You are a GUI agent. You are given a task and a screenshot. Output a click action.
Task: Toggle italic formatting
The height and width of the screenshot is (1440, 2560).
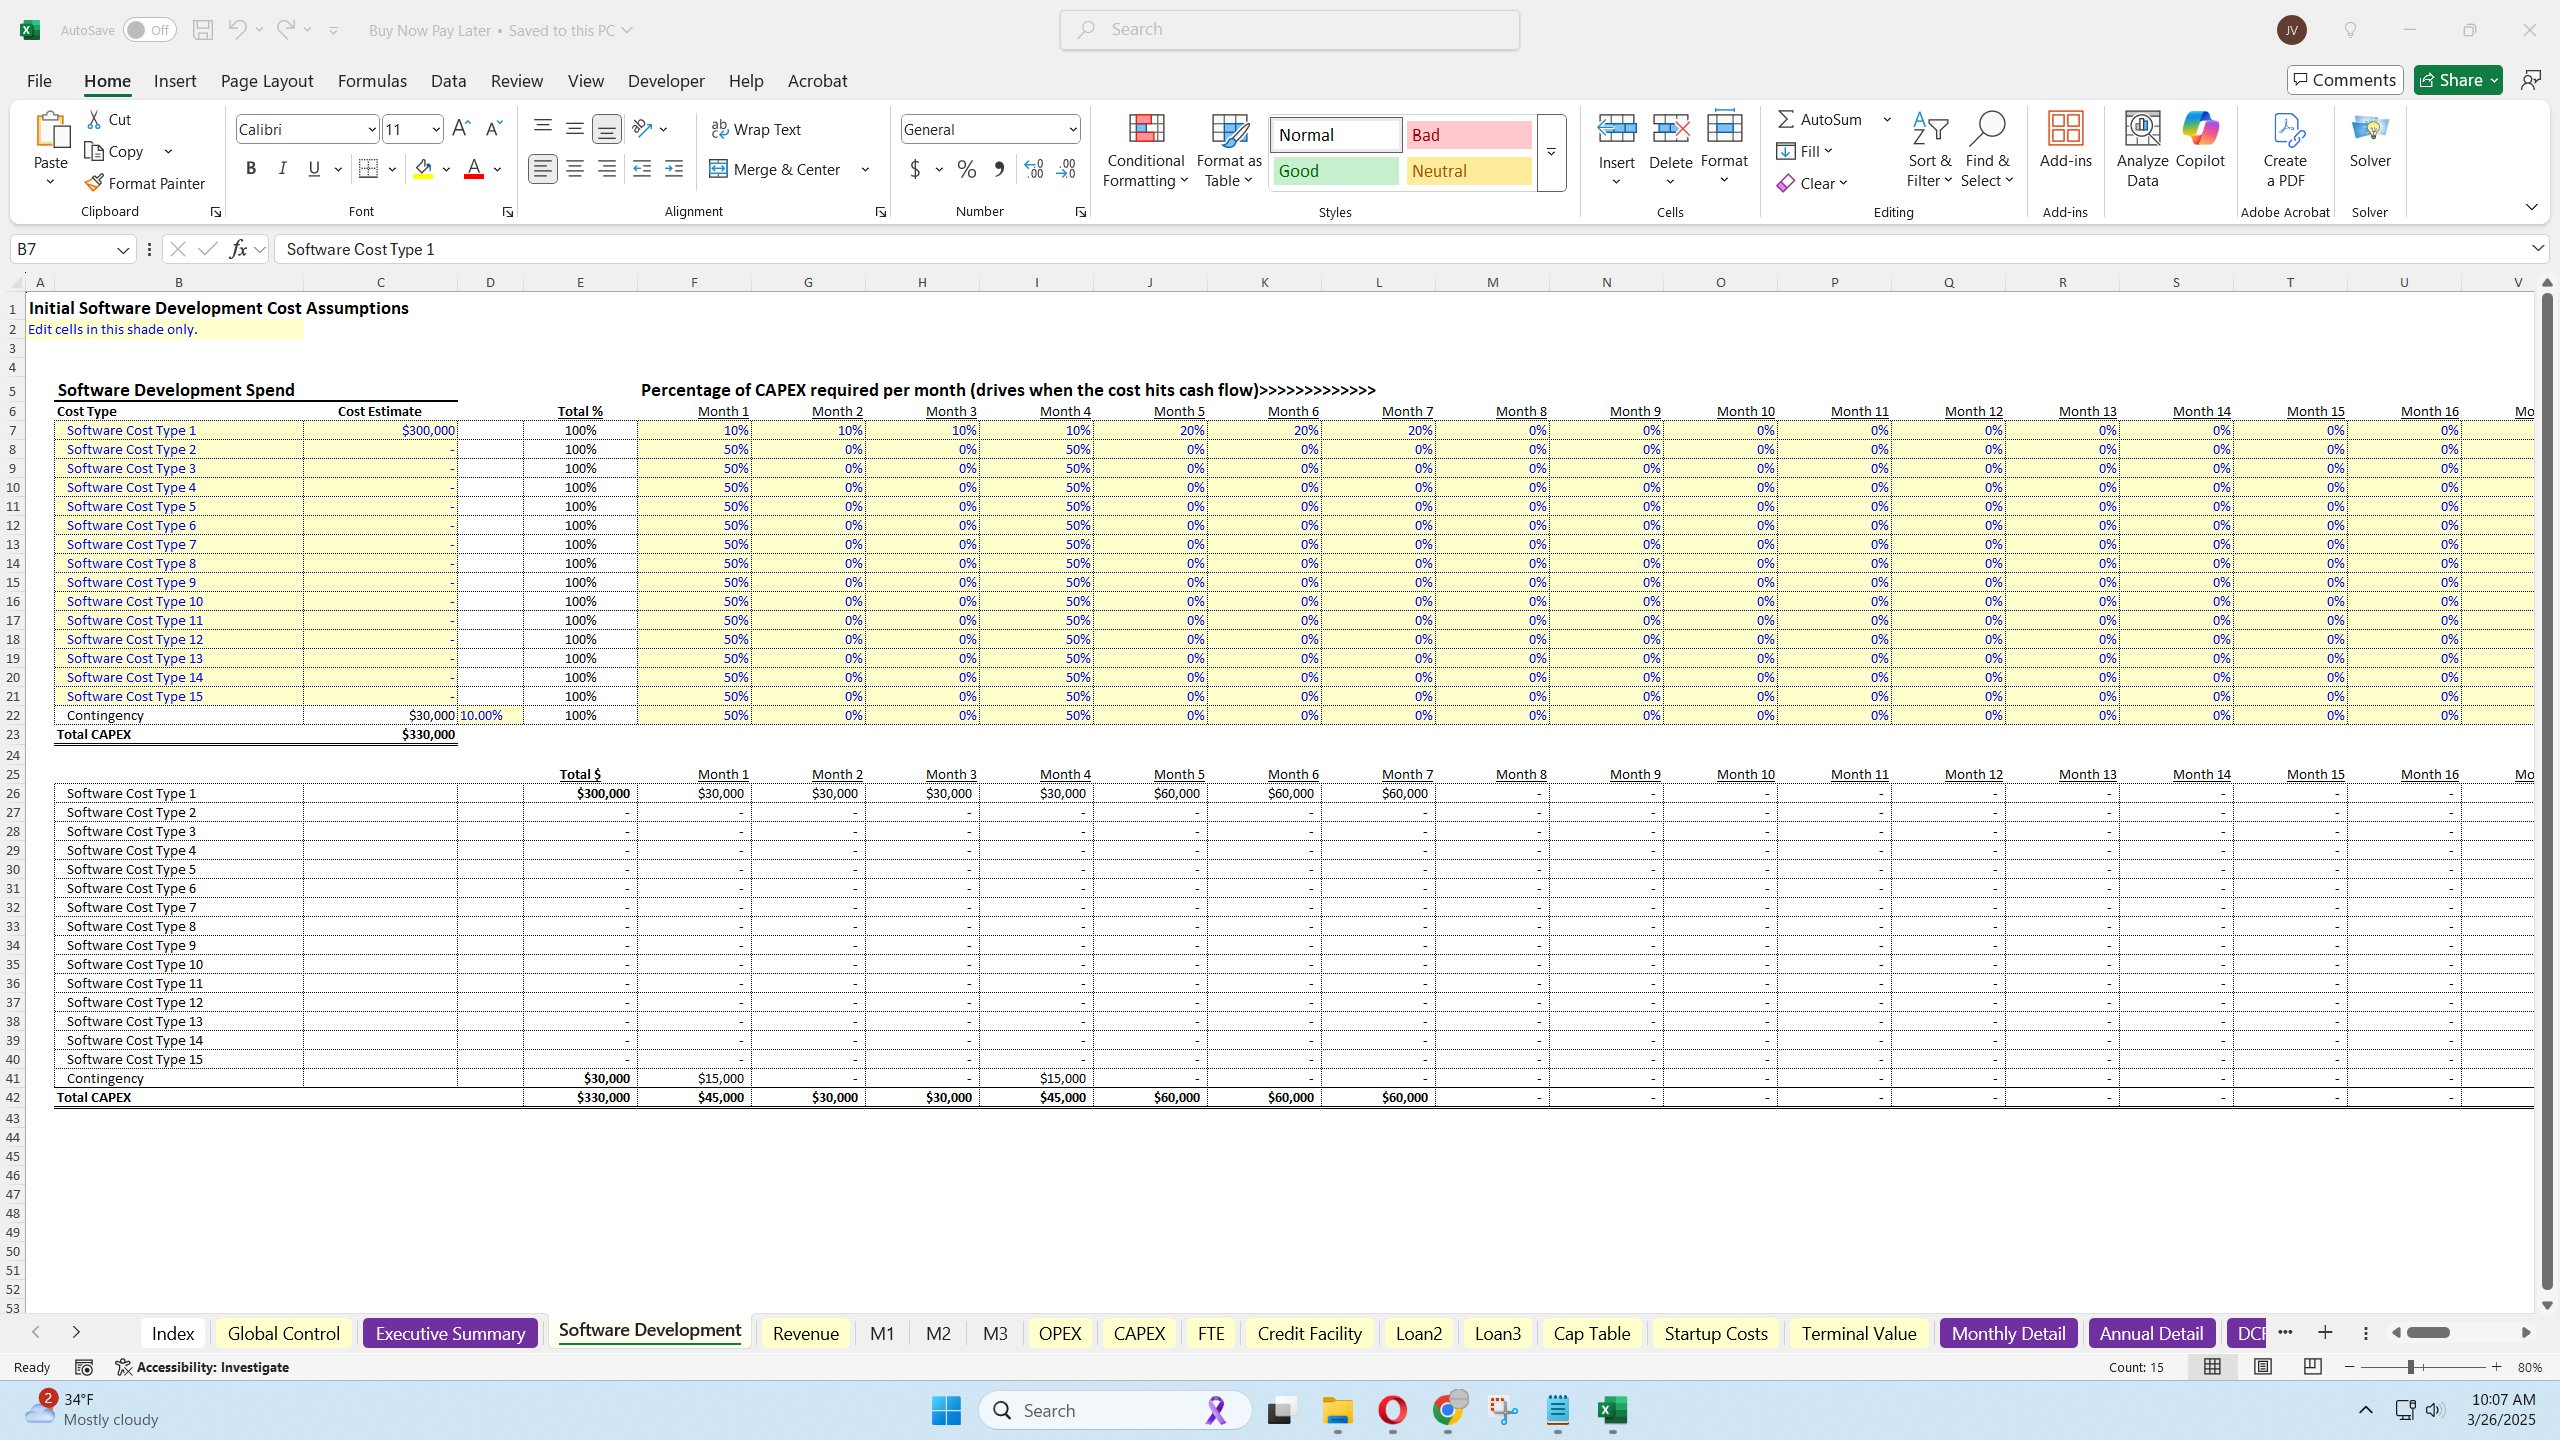(282, 168)
